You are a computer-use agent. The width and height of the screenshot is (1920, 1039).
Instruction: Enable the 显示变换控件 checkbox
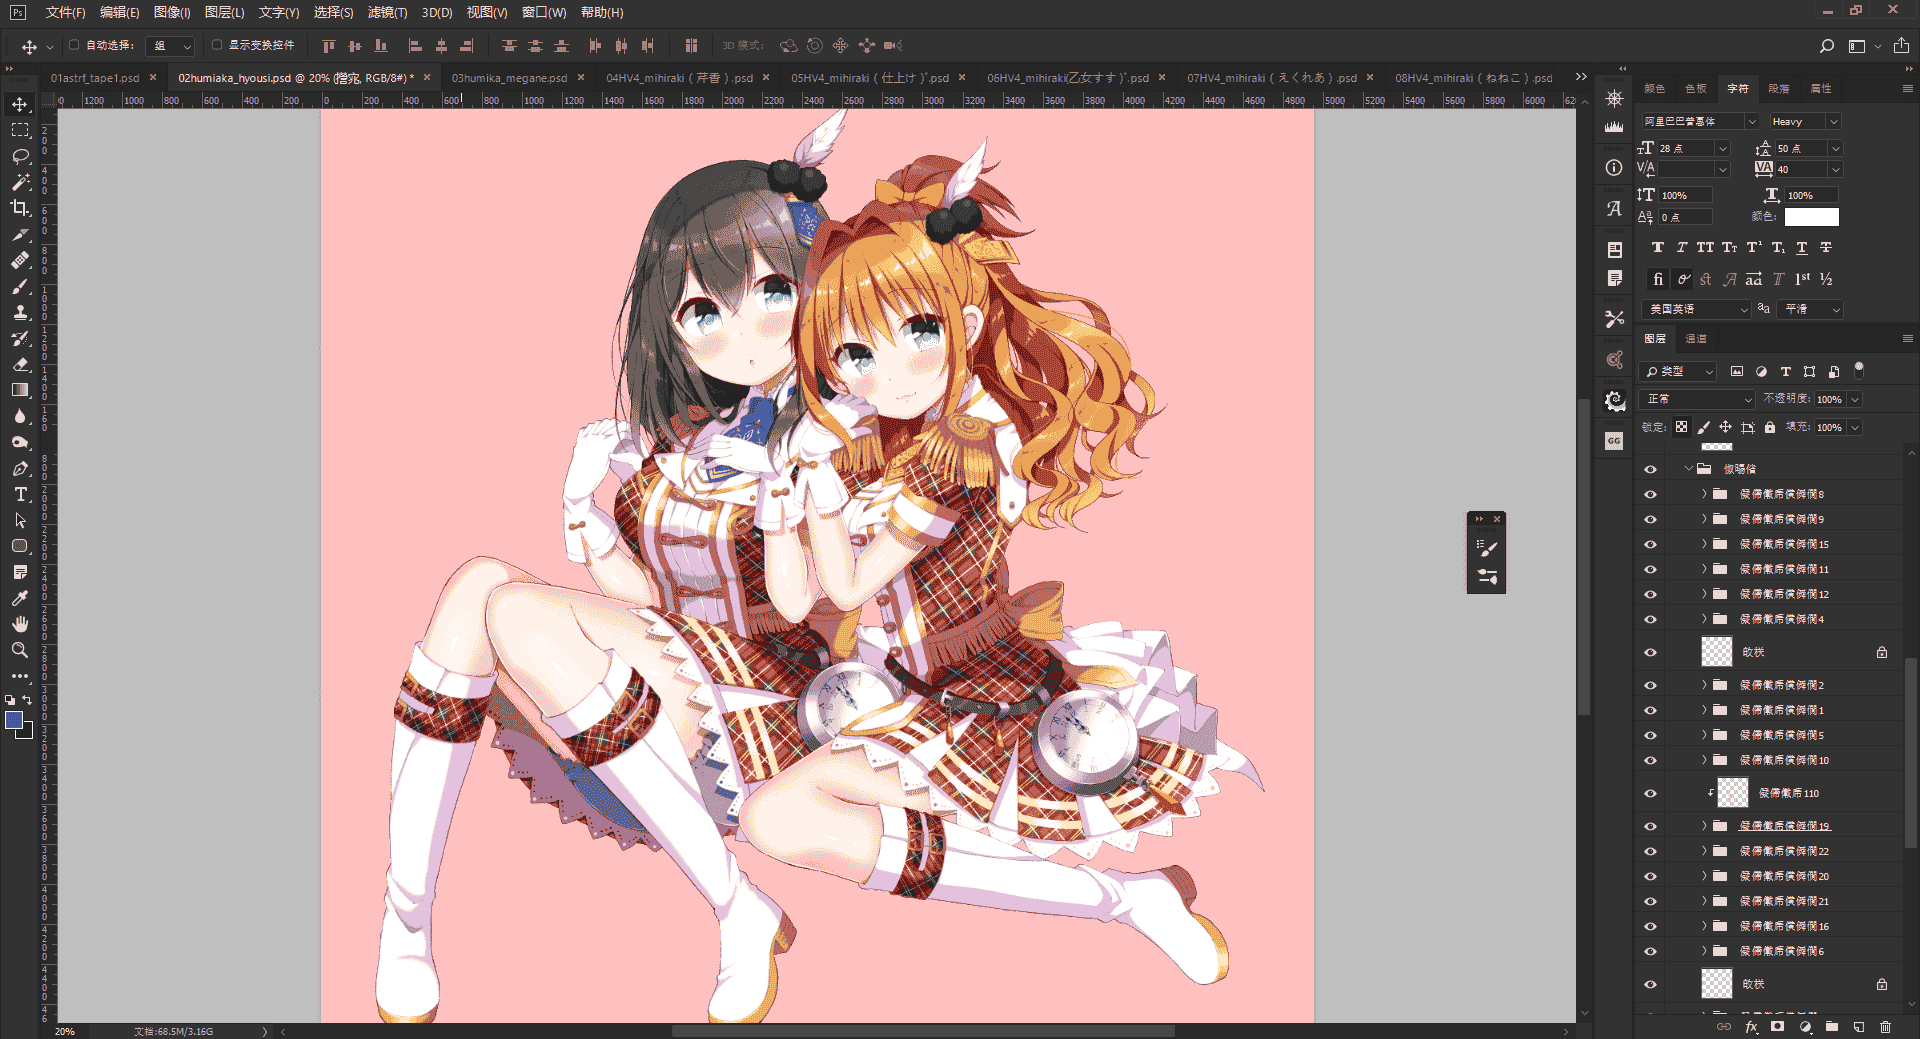pyautogui.click(x=217, y=45)
